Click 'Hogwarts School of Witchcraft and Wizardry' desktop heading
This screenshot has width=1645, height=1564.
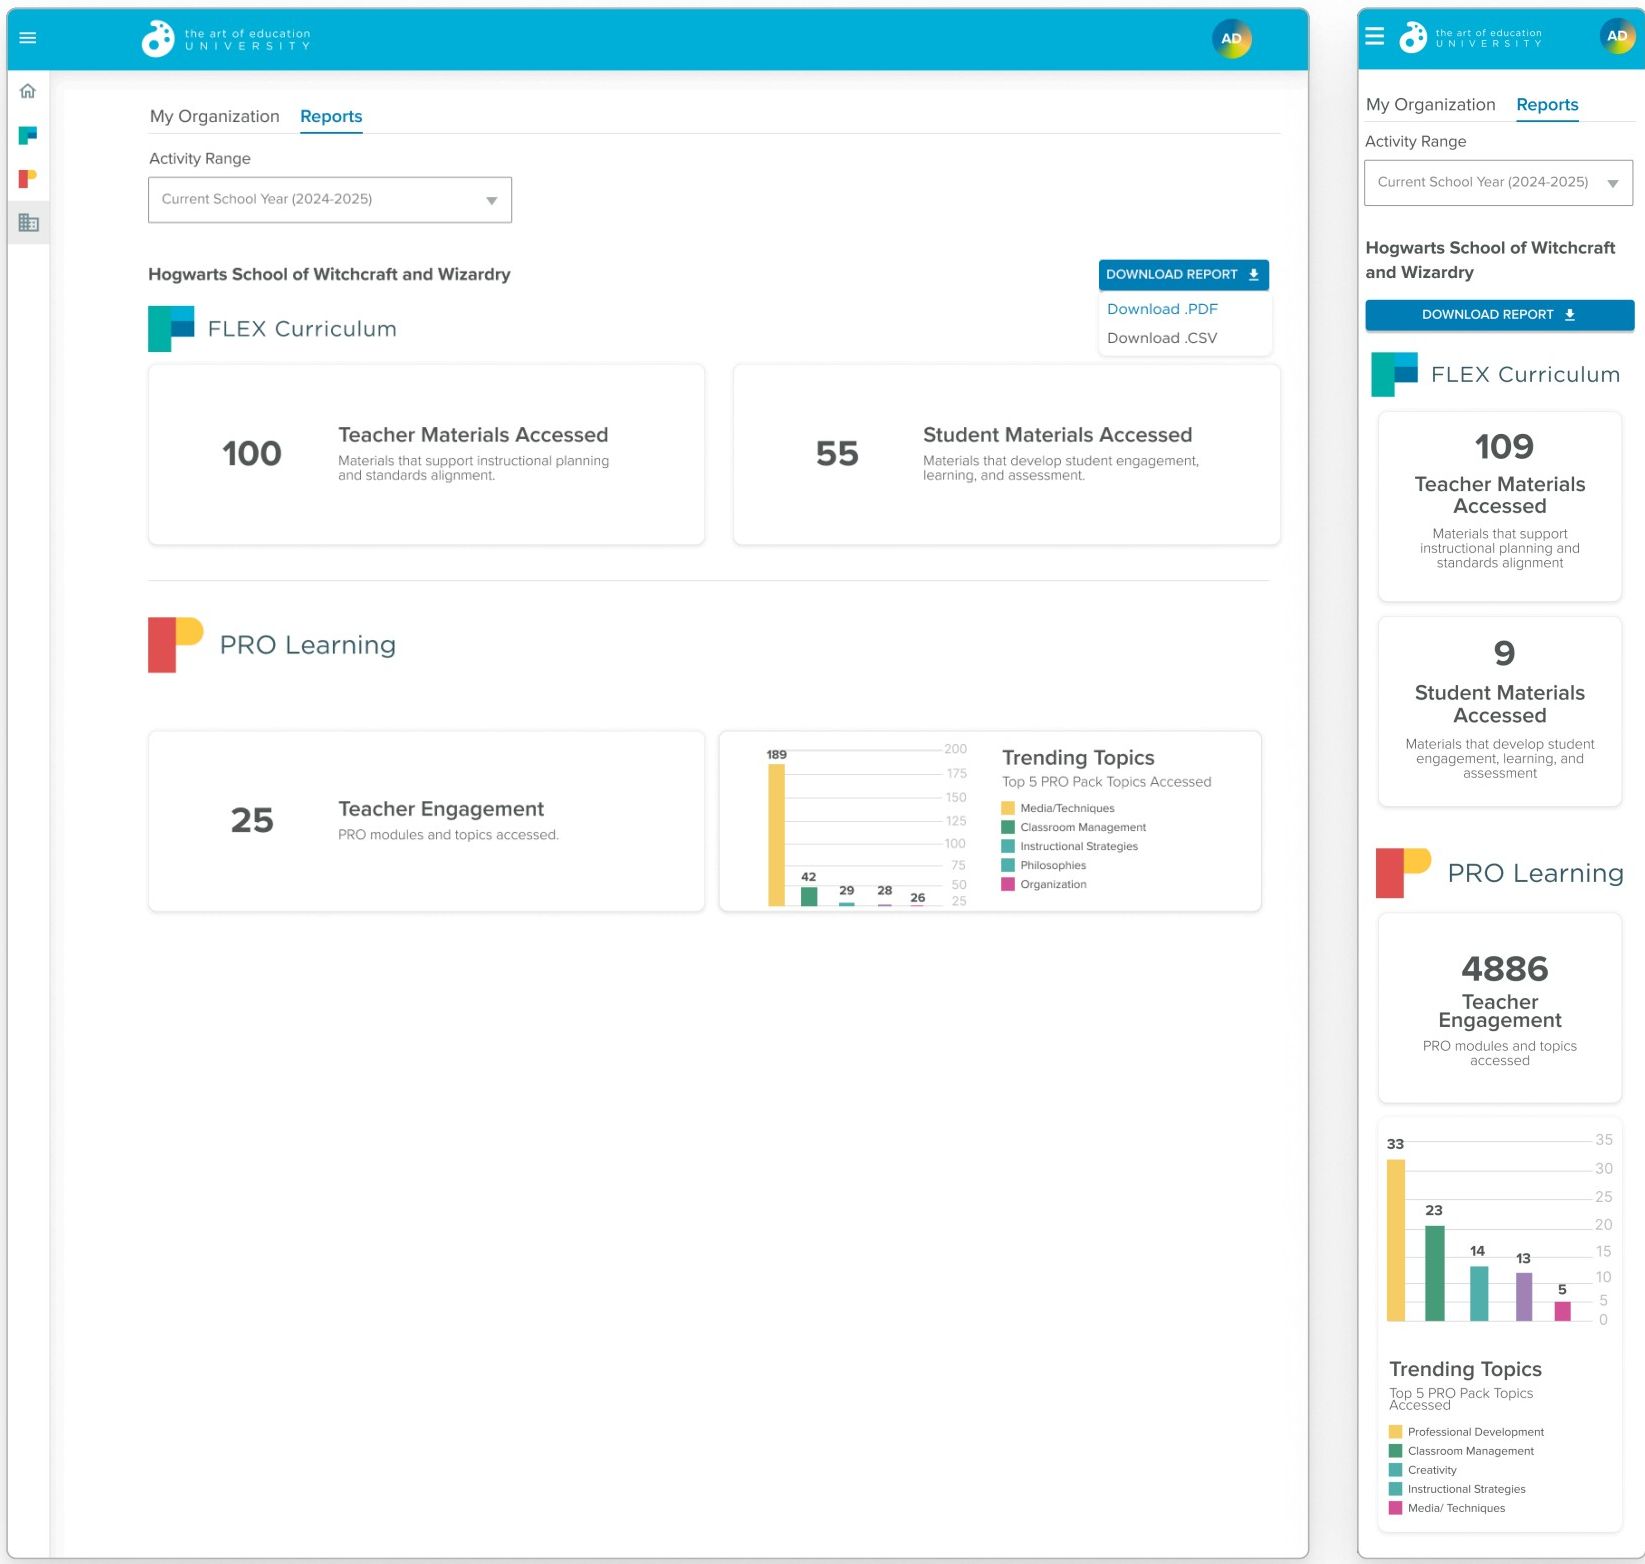[329, 274]
